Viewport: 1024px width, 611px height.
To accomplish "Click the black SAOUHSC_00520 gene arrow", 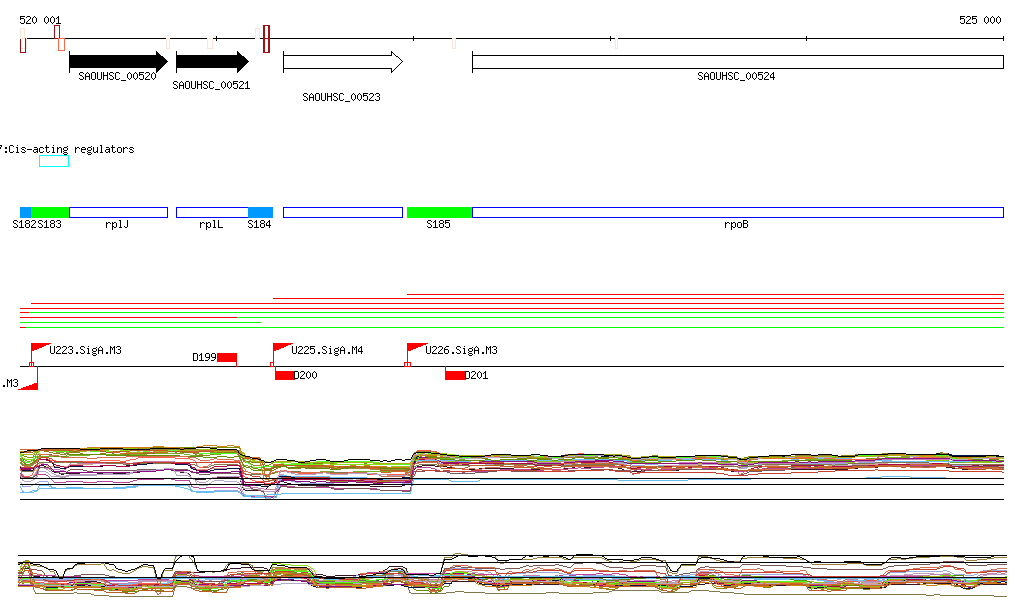I will point(117,62).
